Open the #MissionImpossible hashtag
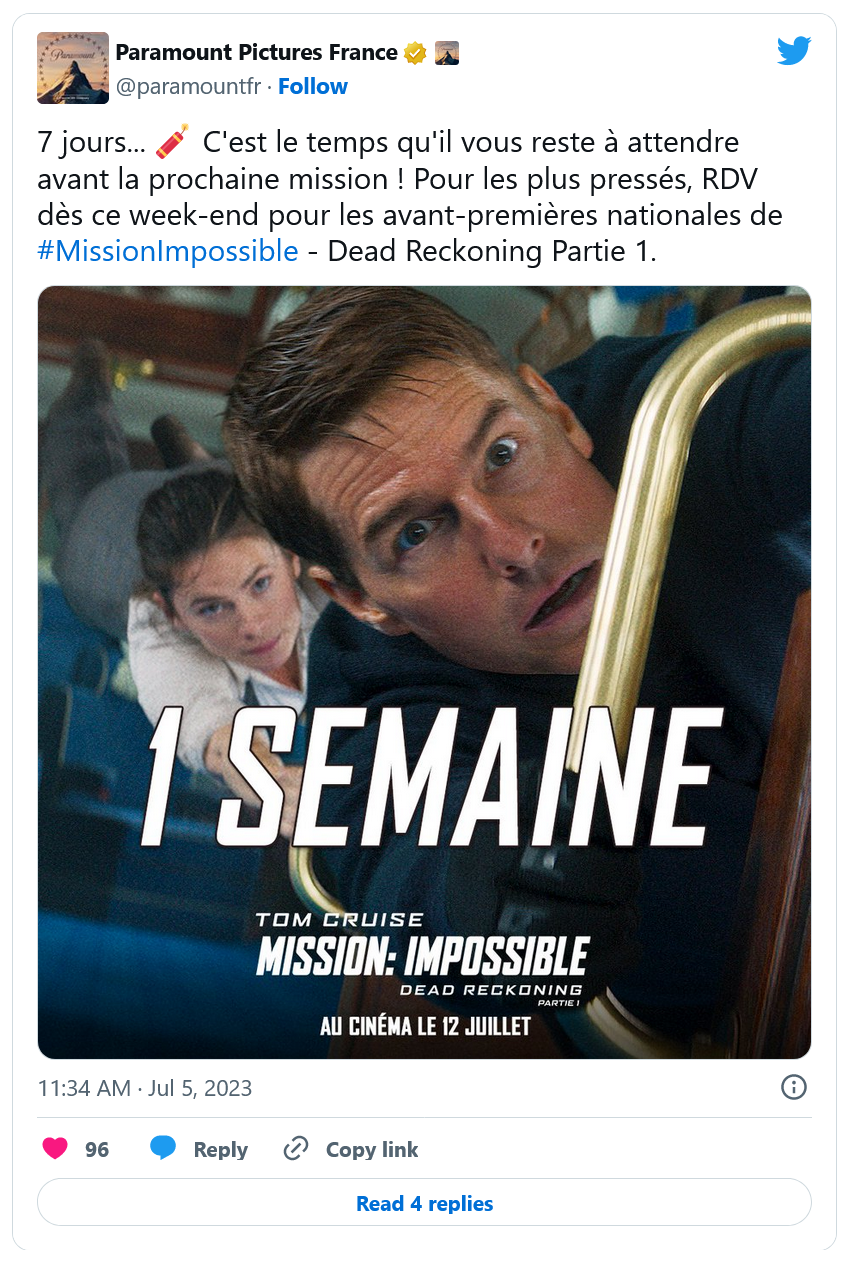Viewport: 849px width, 1264px height. (168, 250)
